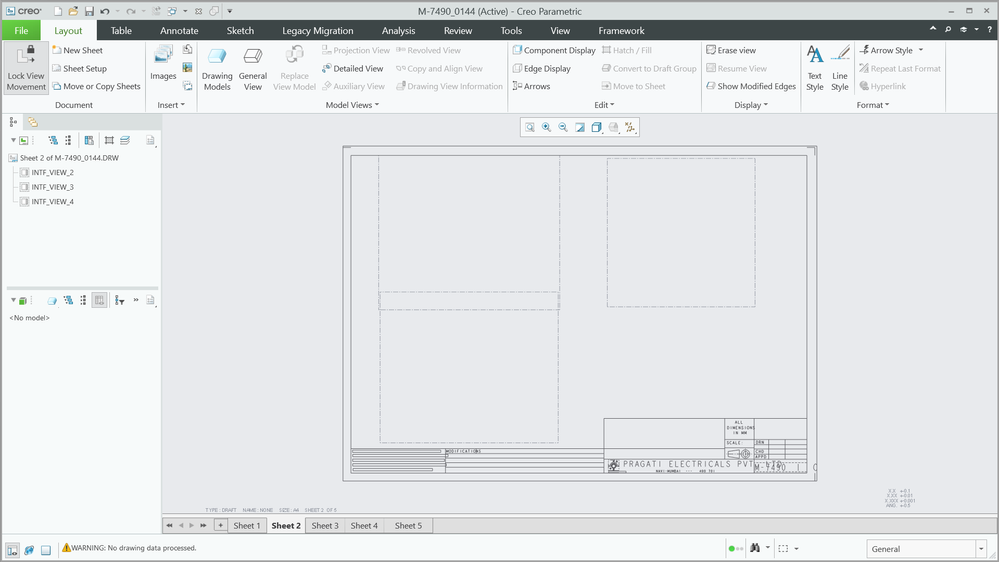Click the find binoculars icon in status bar
Image resolution: width=999 pixels, height=562 pixels.
click(755, 548)
